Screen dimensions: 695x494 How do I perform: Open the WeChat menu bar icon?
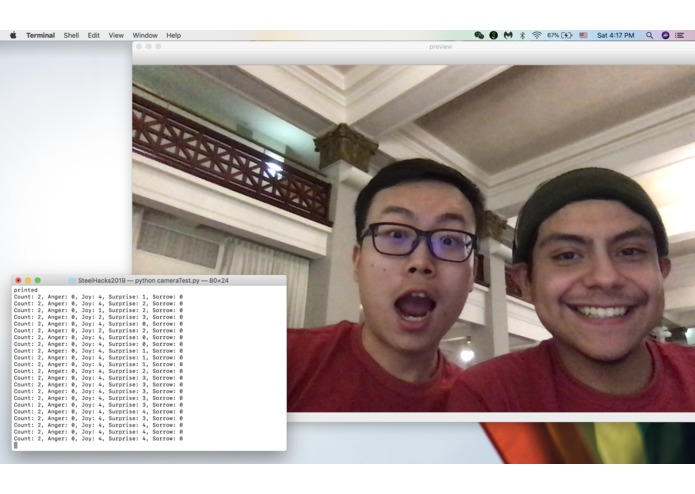pyautogui.click(x=479, y=35)
